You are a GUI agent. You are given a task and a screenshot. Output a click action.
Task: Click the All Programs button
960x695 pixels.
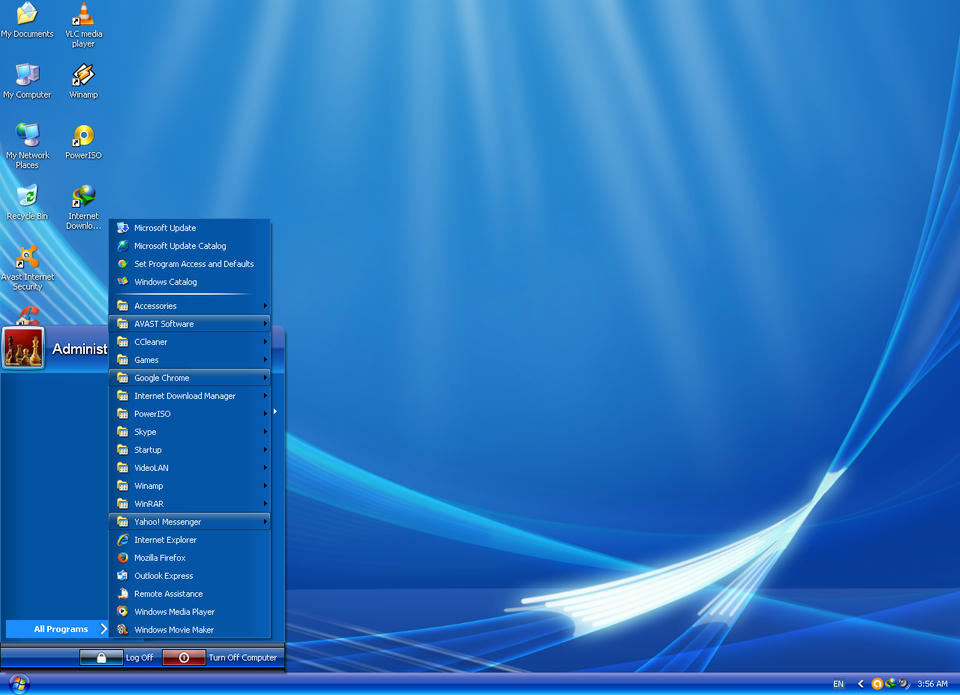point(58,629)
